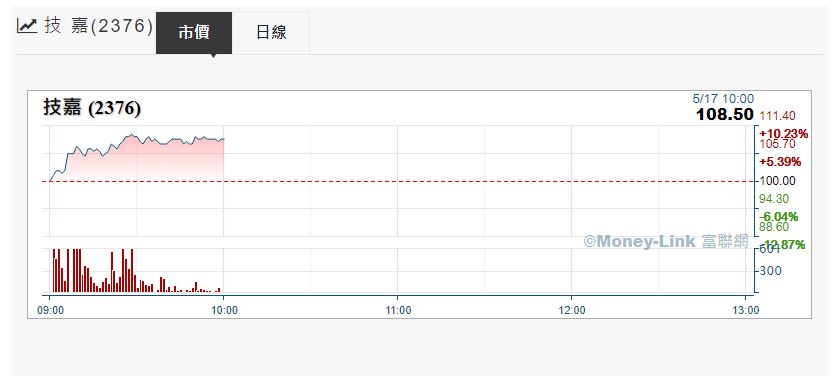Screen dimensions: 838x383
Task: Select the 10:00 time axis label
Action: click(x=224, y=310)
